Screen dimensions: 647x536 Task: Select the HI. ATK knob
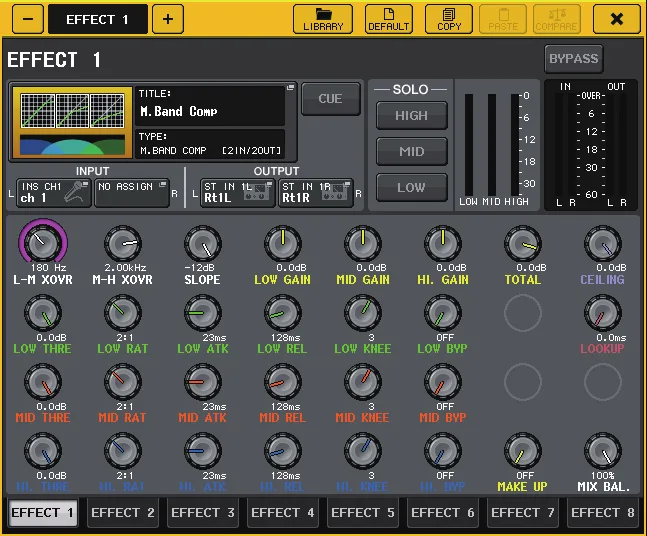(203, 451)
